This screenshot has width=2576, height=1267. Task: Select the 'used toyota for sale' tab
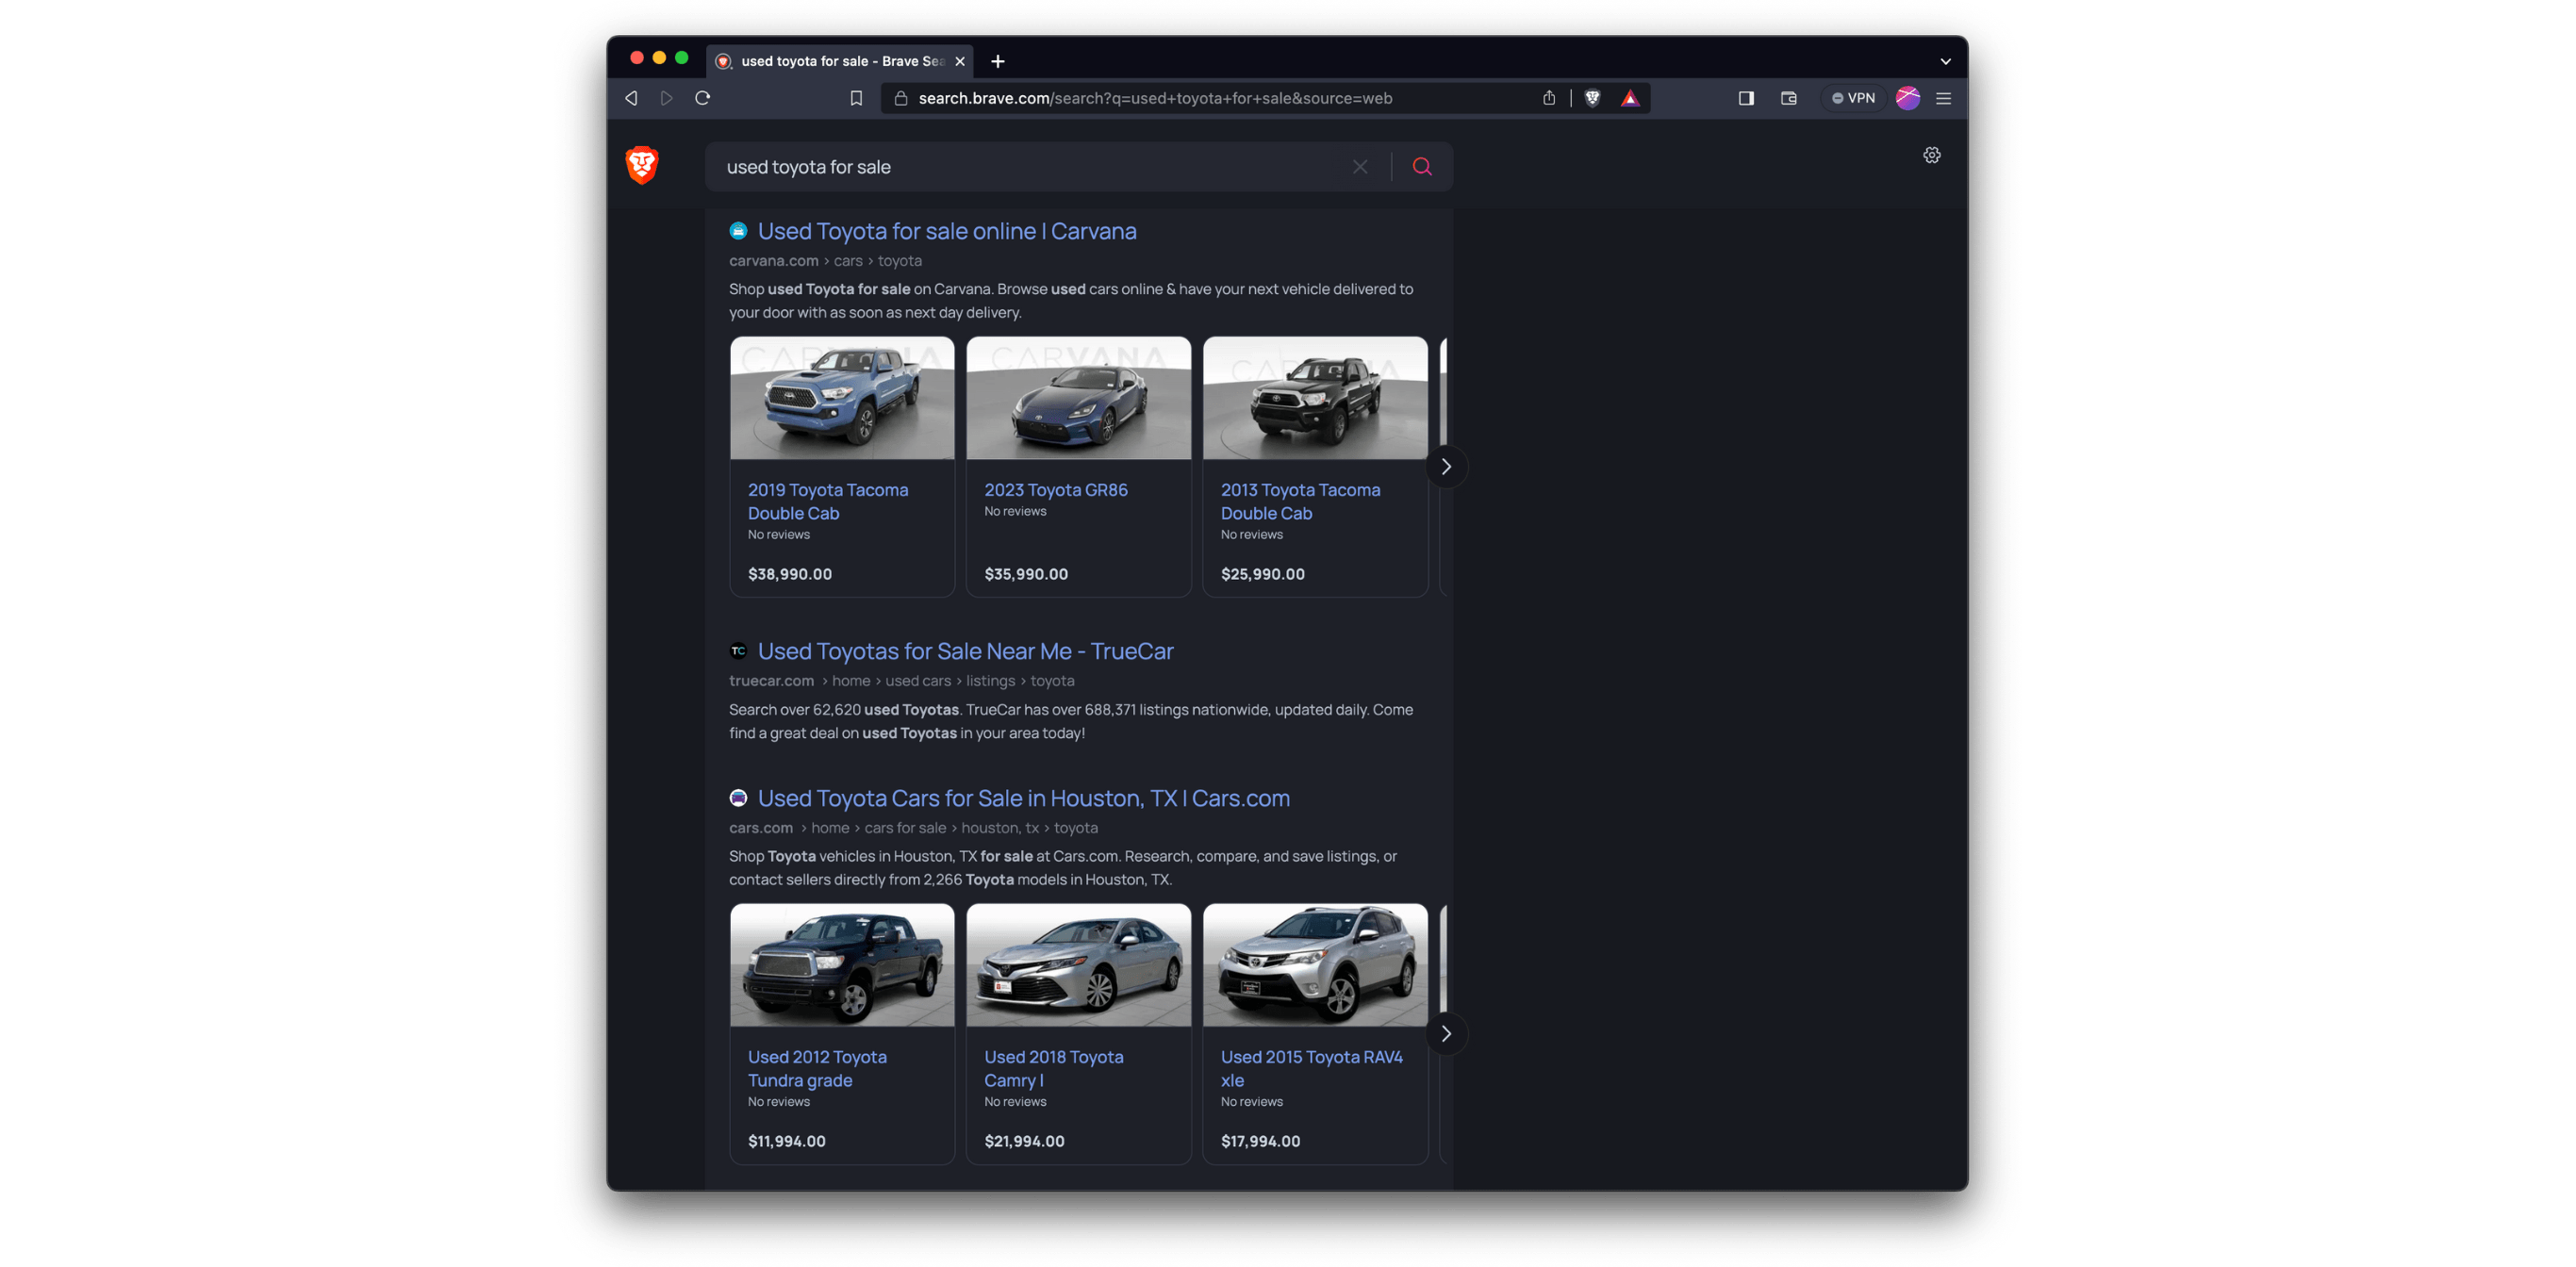[842, 61]
